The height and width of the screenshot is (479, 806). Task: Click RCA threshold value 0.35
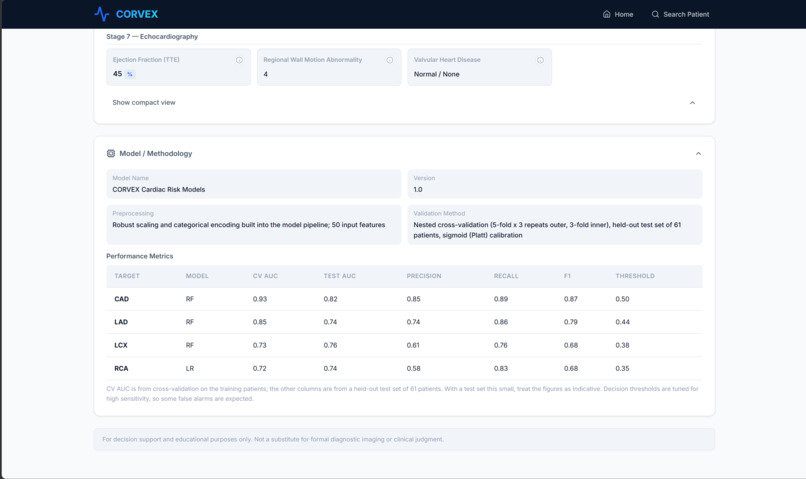[x=622, y=368]
